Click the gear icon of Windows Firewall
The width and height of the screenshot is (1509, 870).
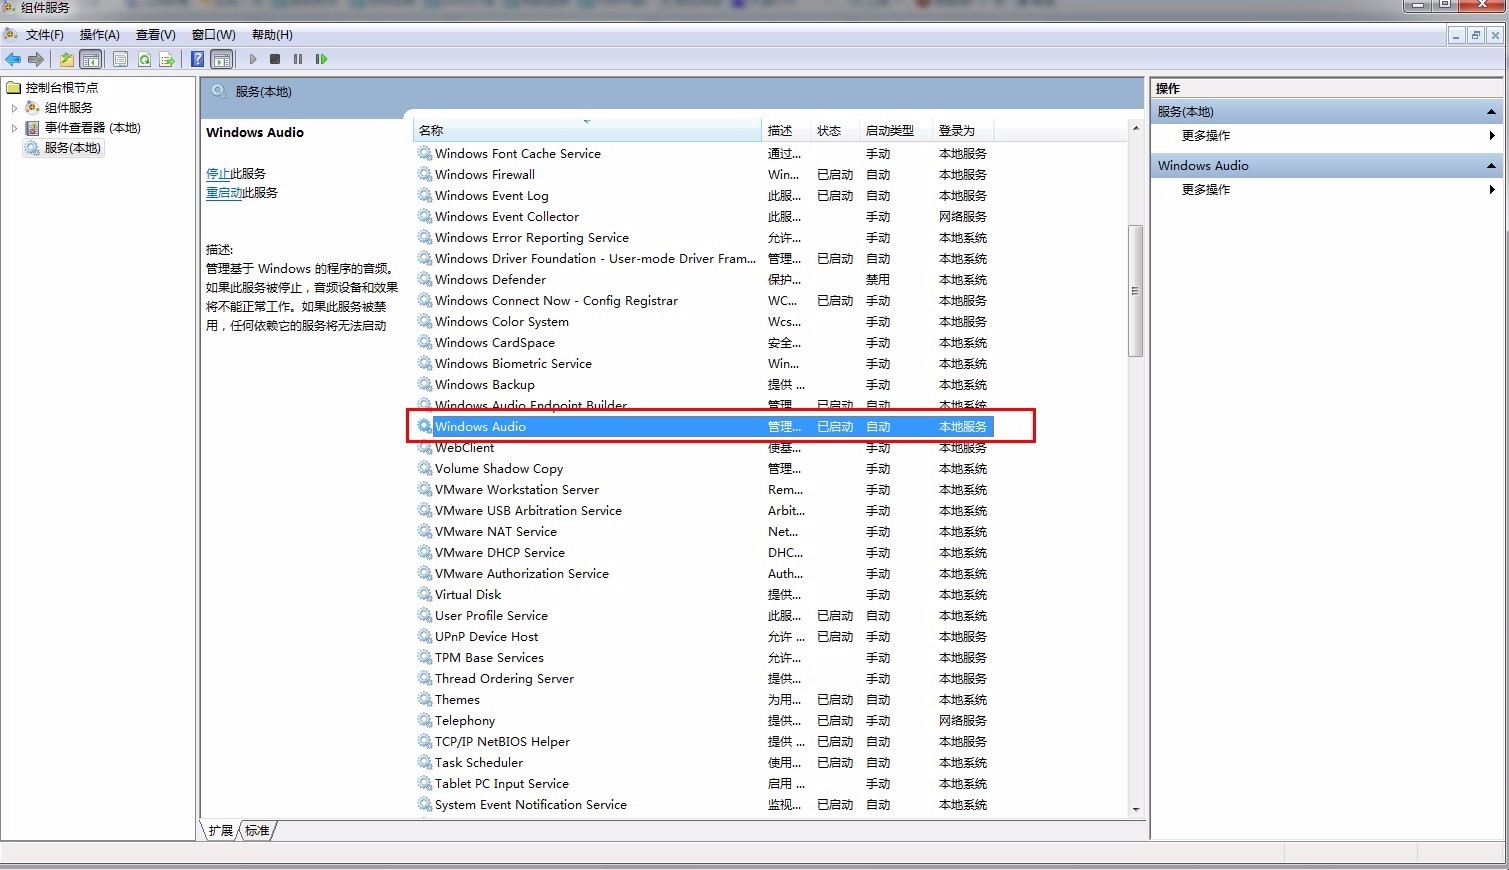point(425,174)
